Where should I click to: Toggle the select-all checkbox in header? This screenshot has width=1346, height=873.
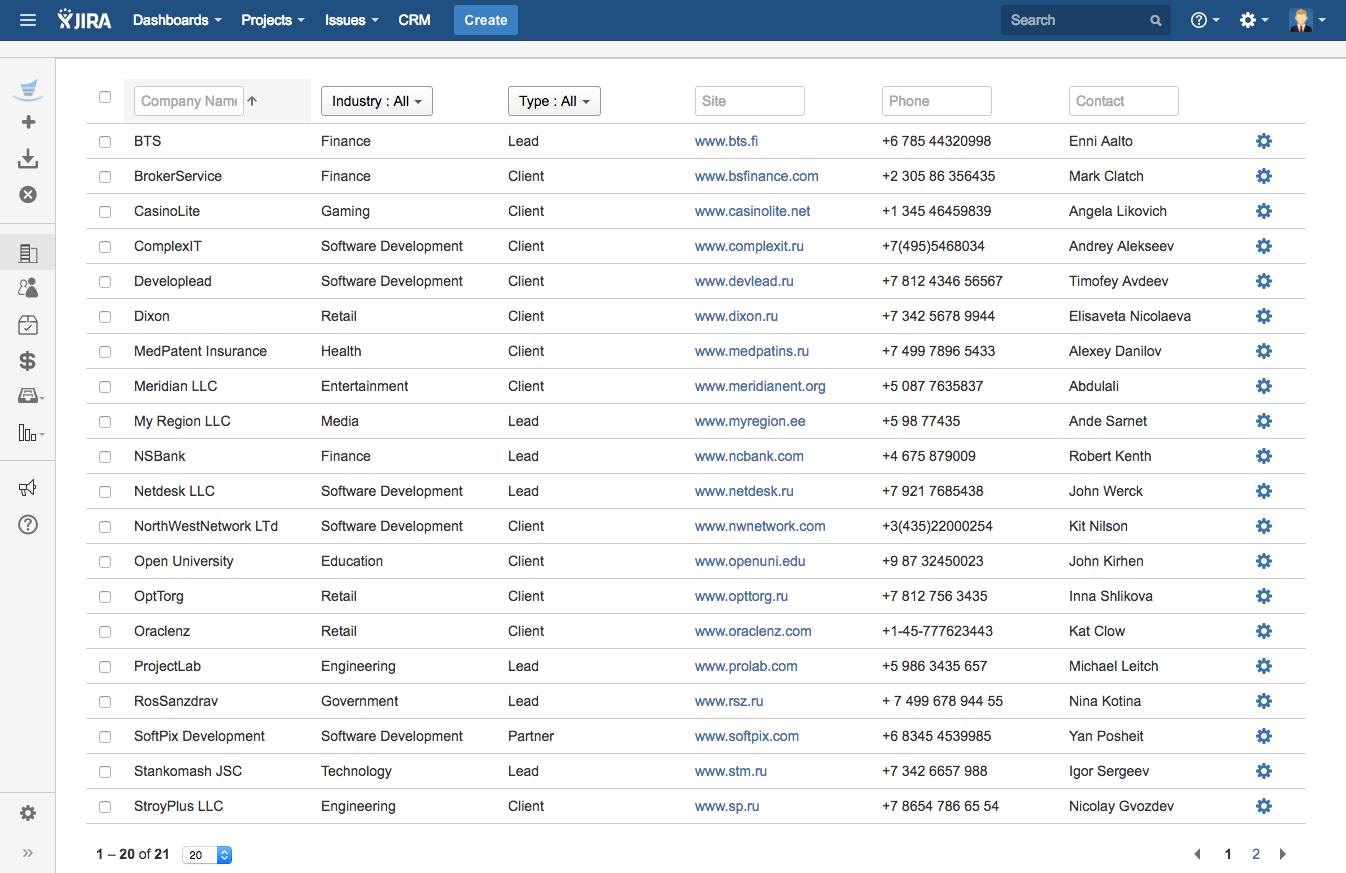click(x=105, y=97)
